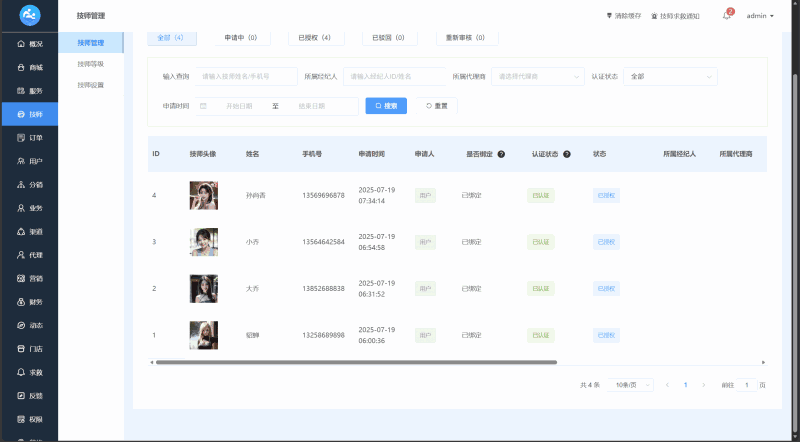Click the 已授权 tag in 小乔's row
This screenshot has width=800, height=442.
(606, 242)
